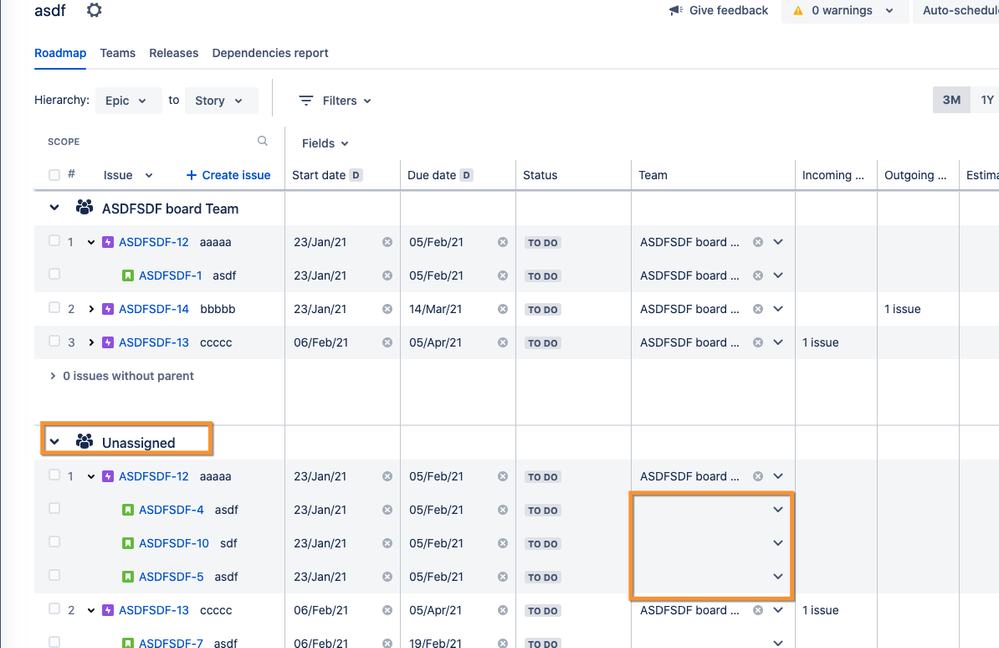Viewport: 999px width, 648px height.
Task: Clear start date of ASDFSDF-14
Action: click(x=387, y=309)
